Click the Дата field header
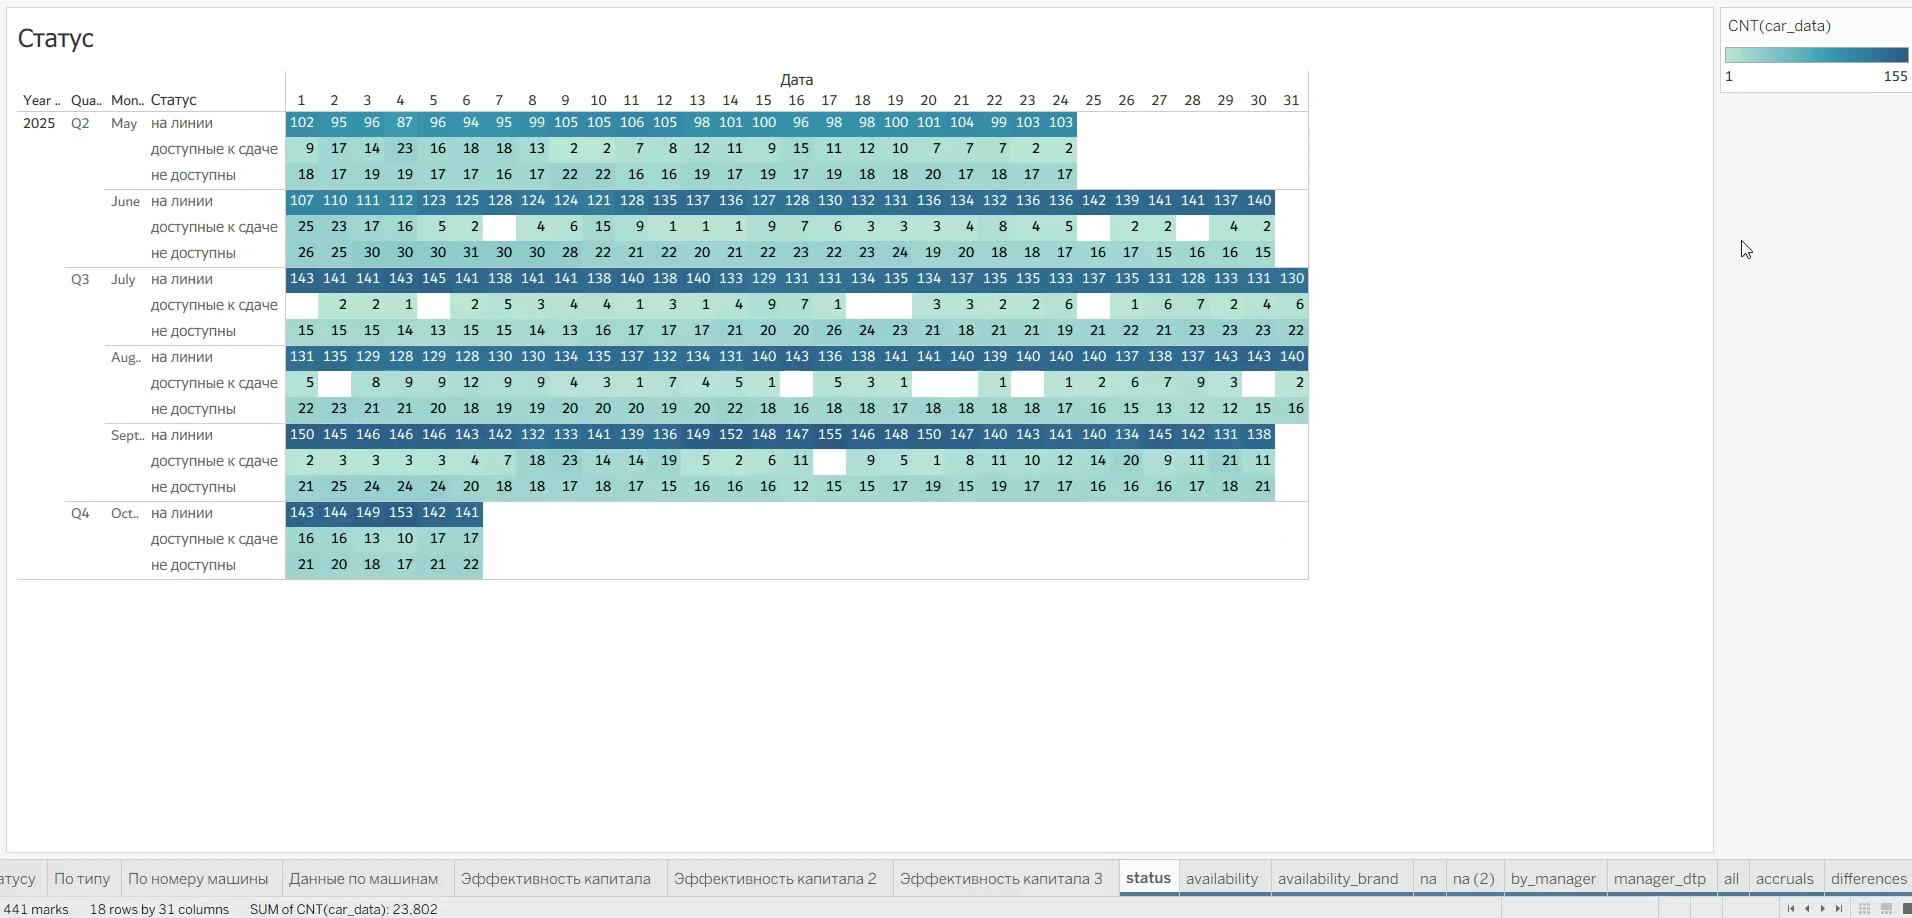 click(x=796, y=80)
